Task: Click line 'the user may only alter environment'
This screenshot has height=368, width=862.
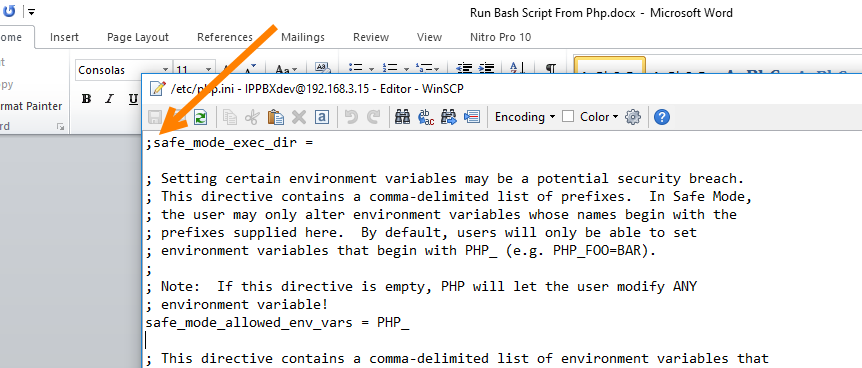Action: tap(441, 215)
